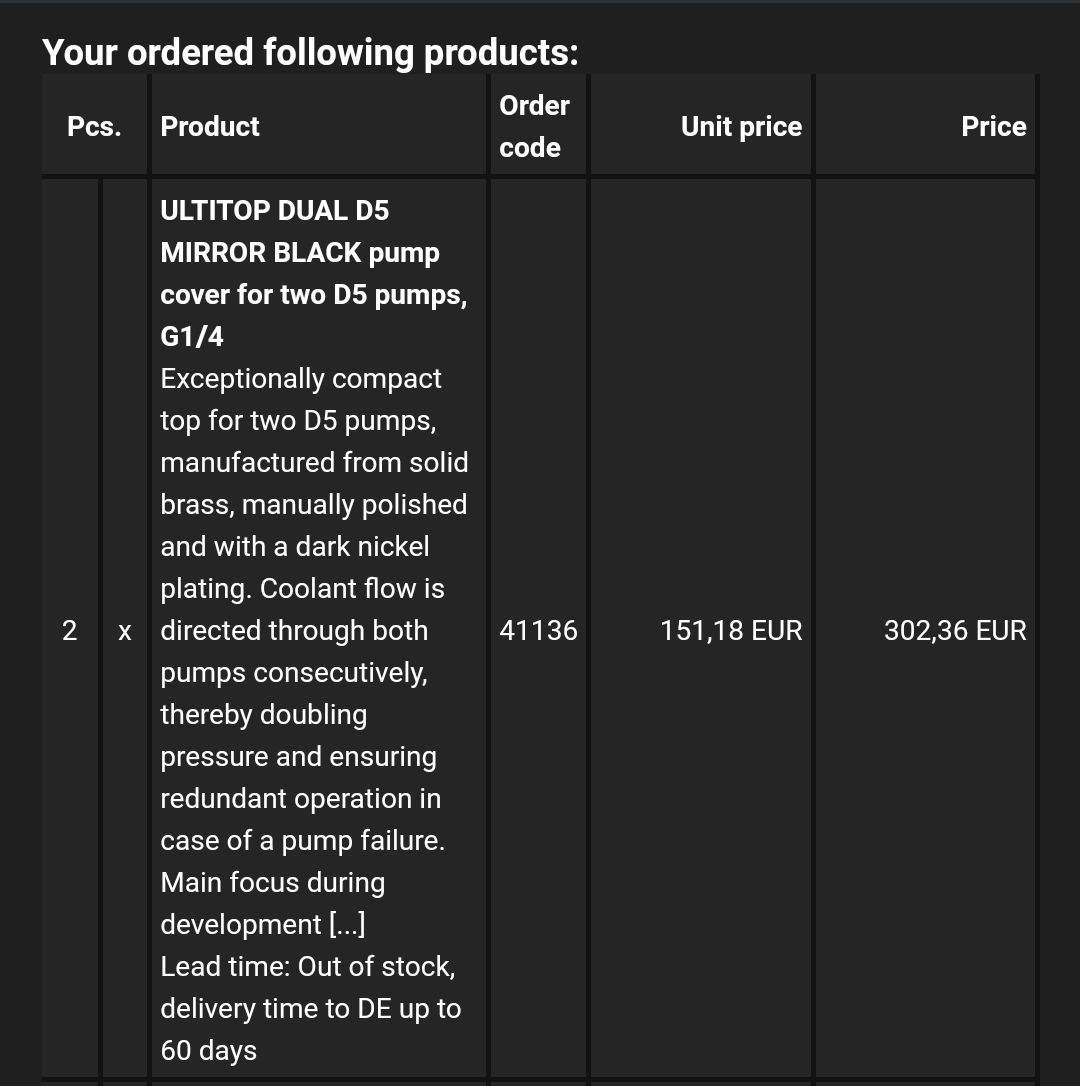
Task: Click the "G1/4" text in product title
Action: click(192, 337)
